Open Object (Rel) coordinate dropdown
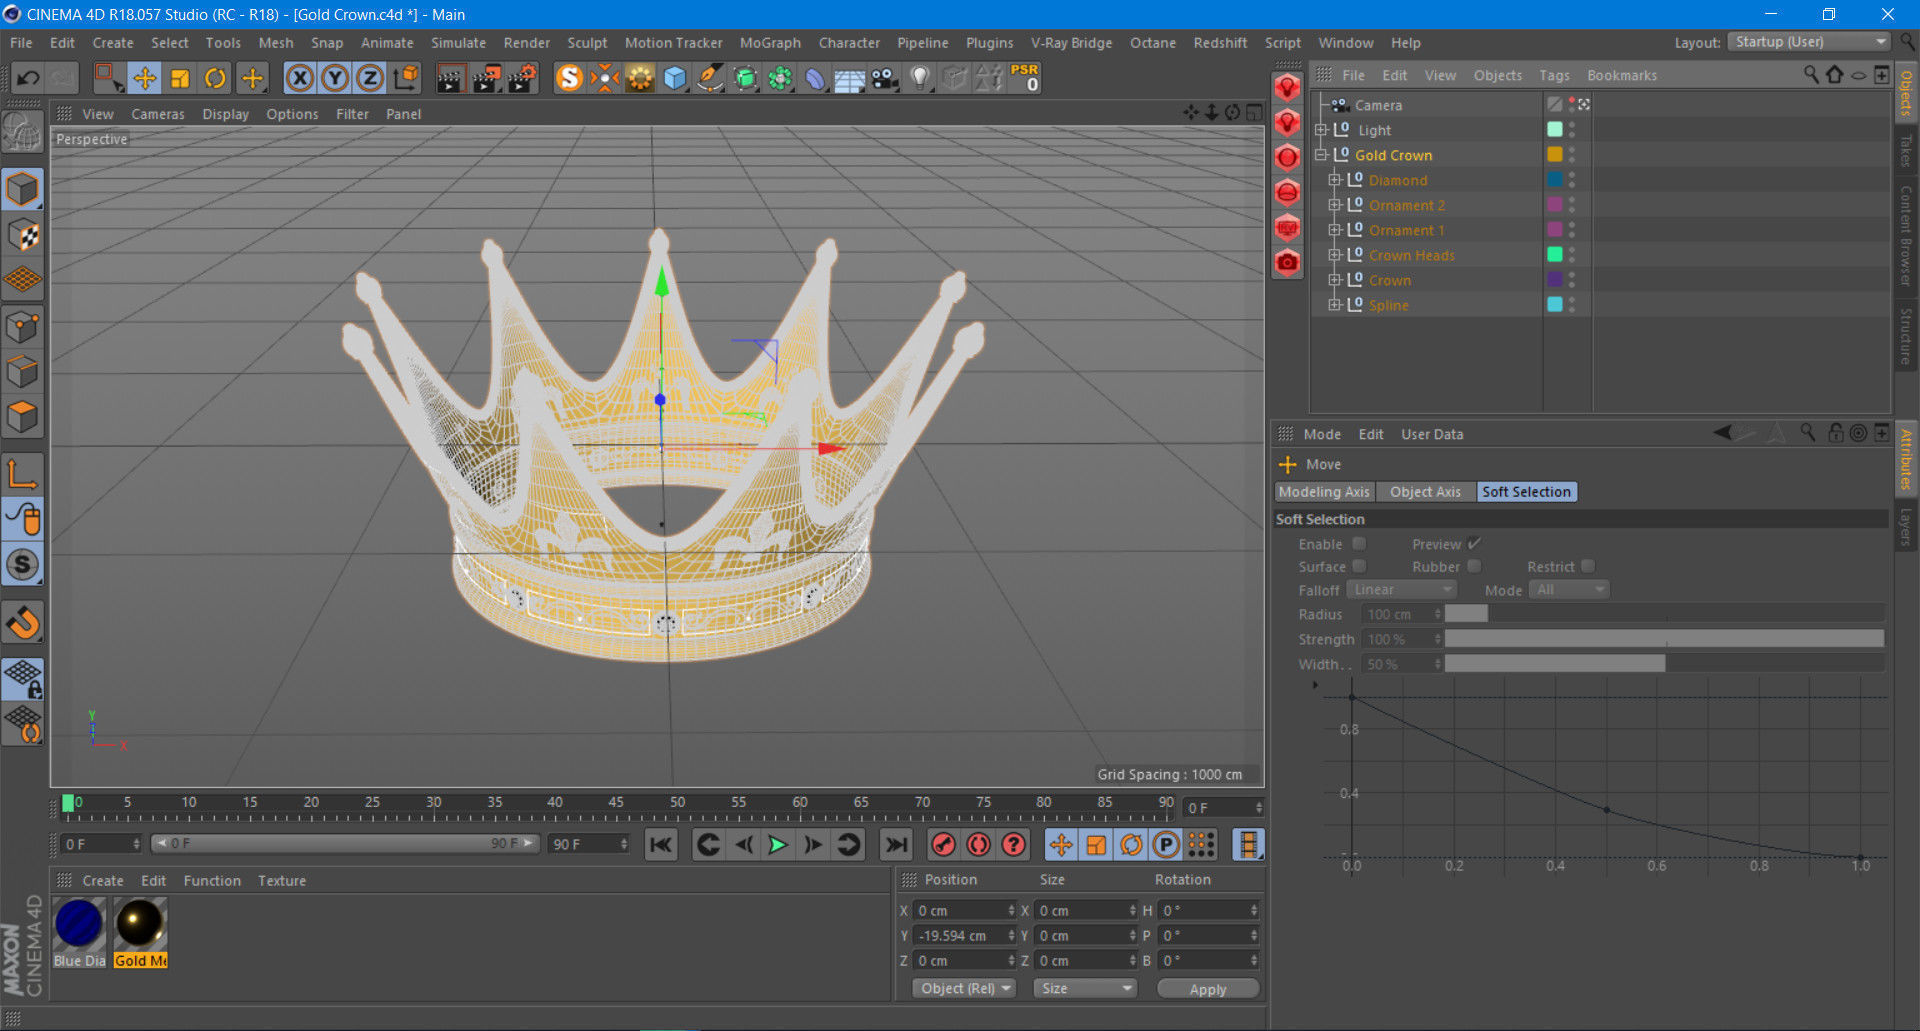This screenshot has height=1031, width=1920. point(964,988)
